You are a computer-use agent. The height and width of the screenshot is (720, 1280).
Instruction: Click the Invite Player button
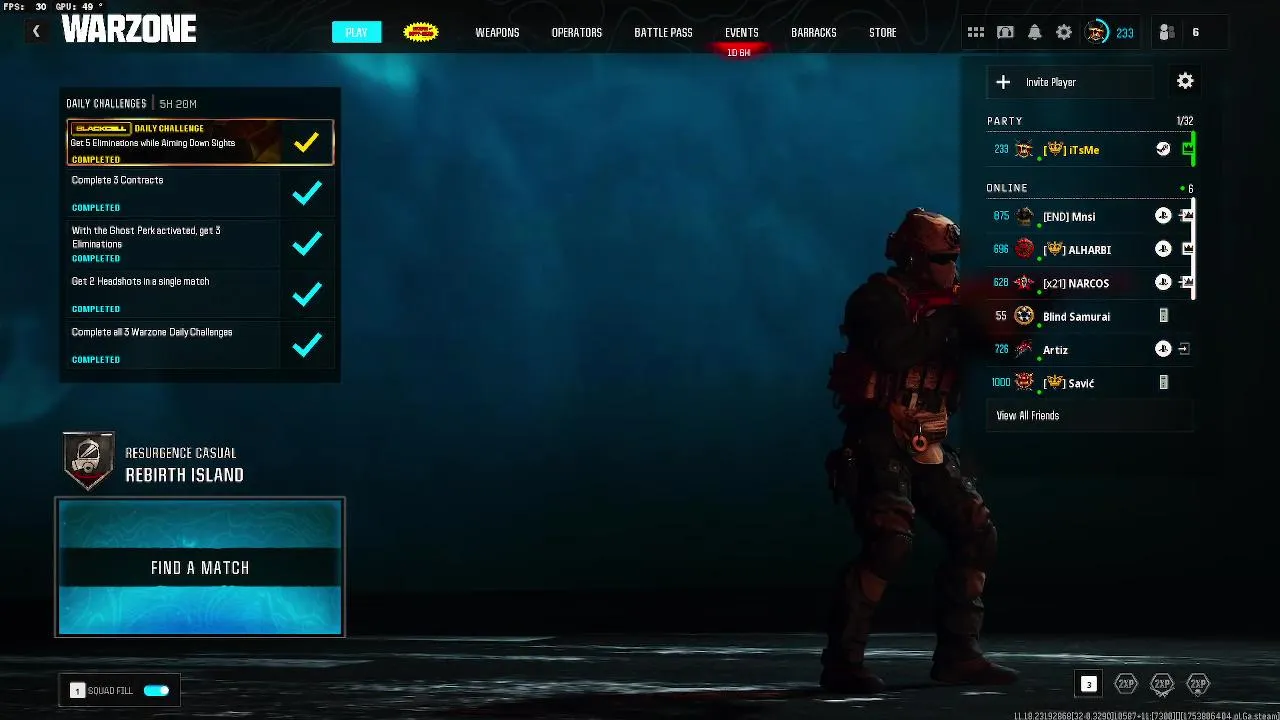click(x=1070, y=82)
